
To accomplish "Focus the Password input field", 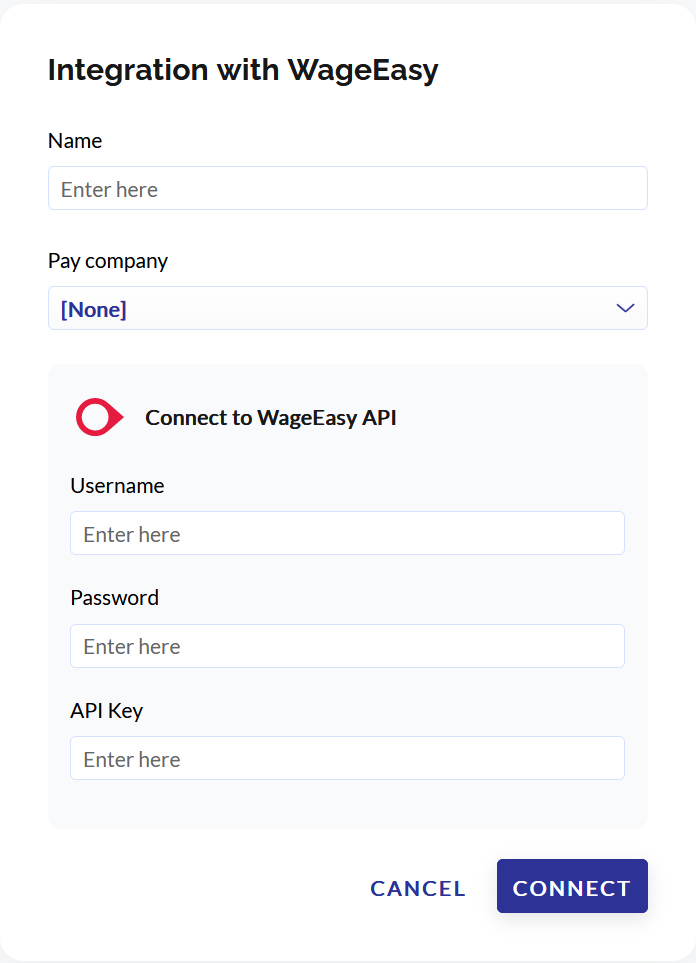I will click(x=347, y=646).
